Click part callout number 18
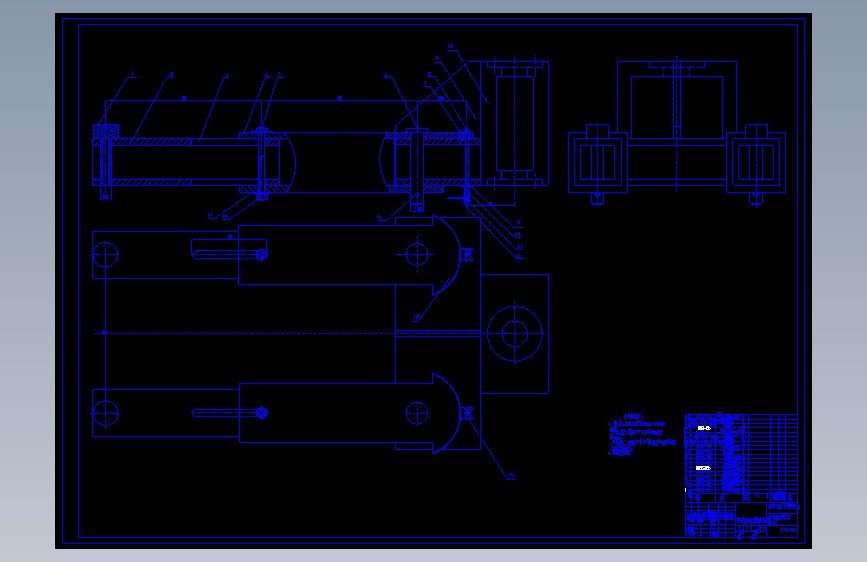This screenshot has width=867, height=562. click(416, 318)
